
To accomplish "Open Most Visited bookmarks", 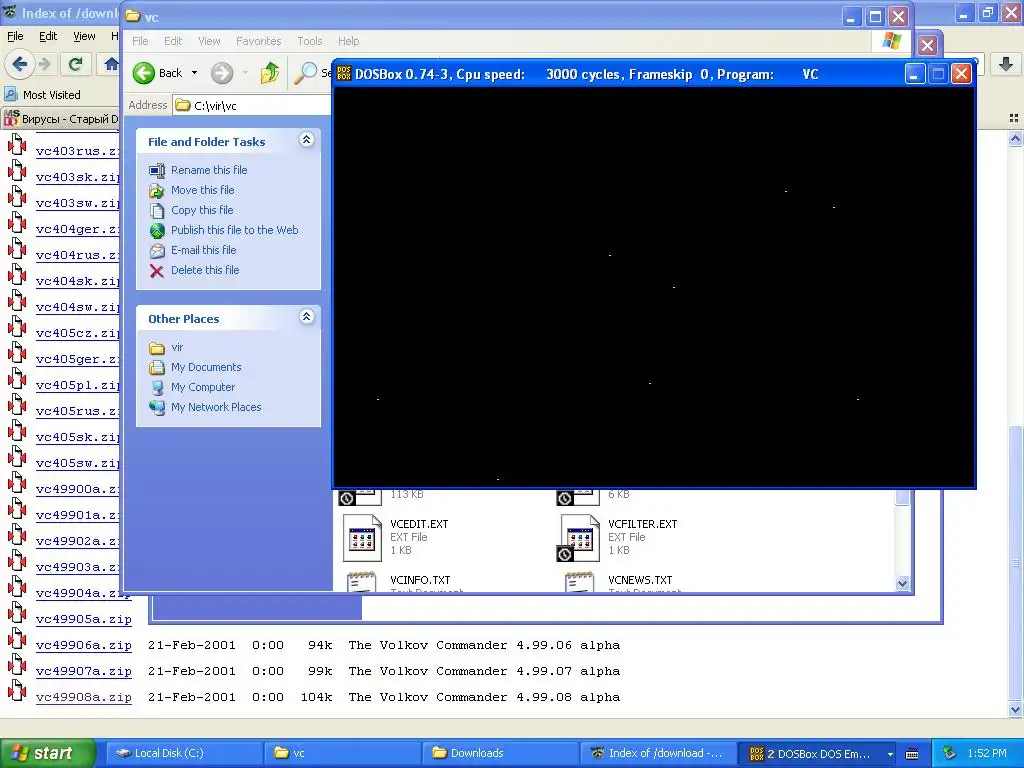I will click(43, 95).
